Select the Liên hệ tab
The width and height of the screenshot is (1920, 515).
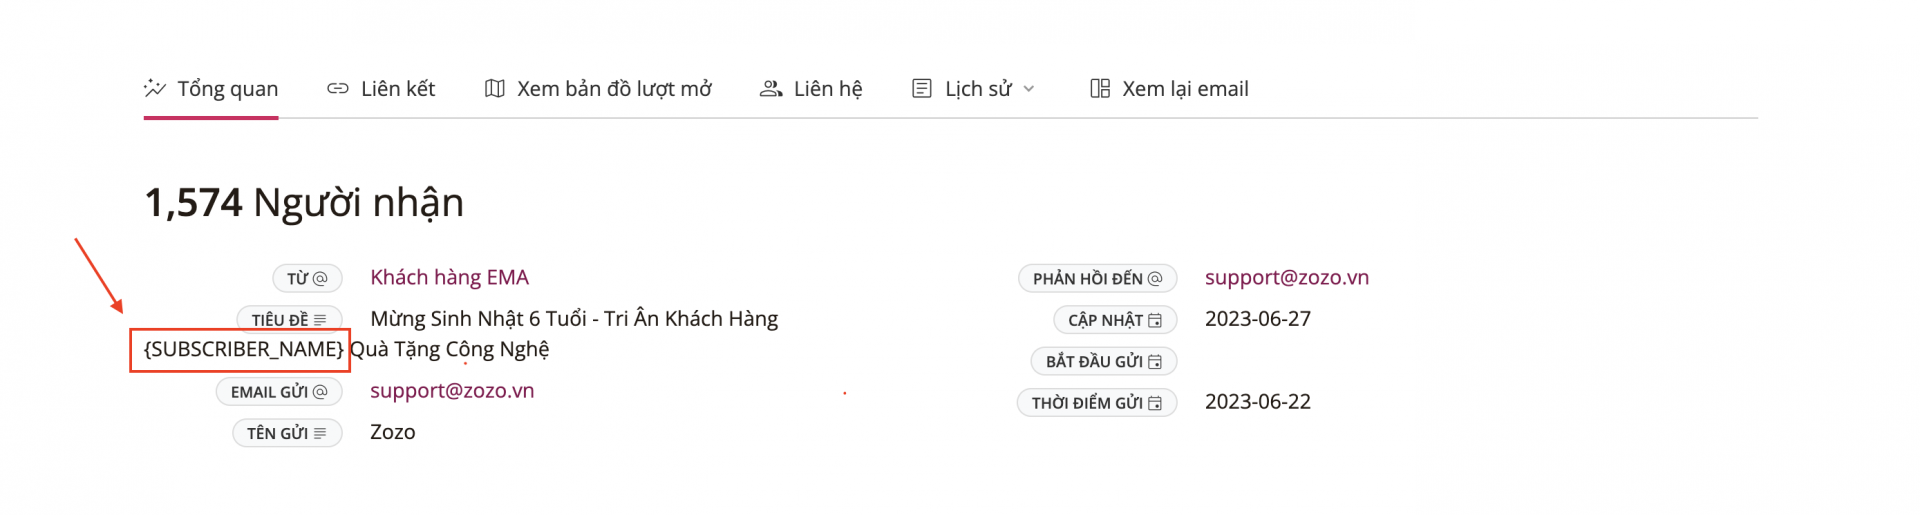point(811,89)
